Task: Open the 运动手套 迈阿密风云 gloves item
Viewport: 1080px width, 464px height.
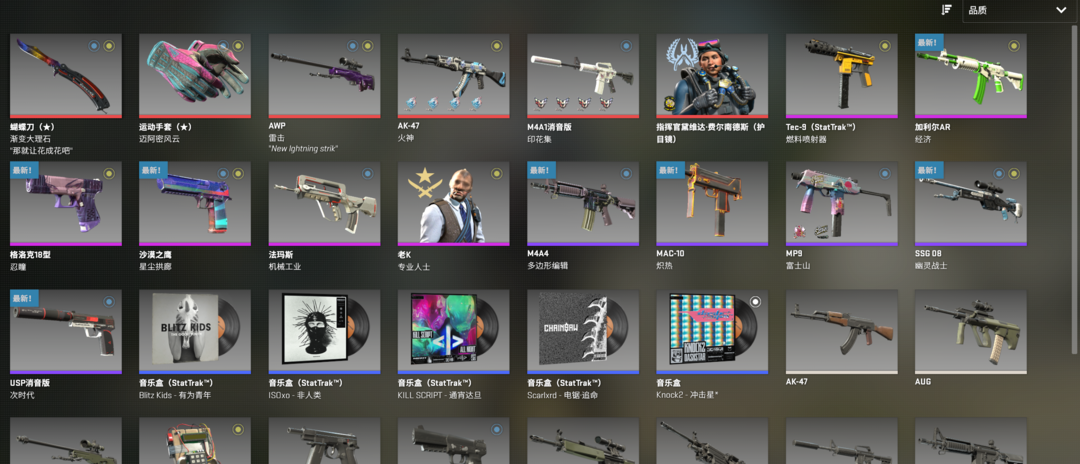Action: (195, 76)
